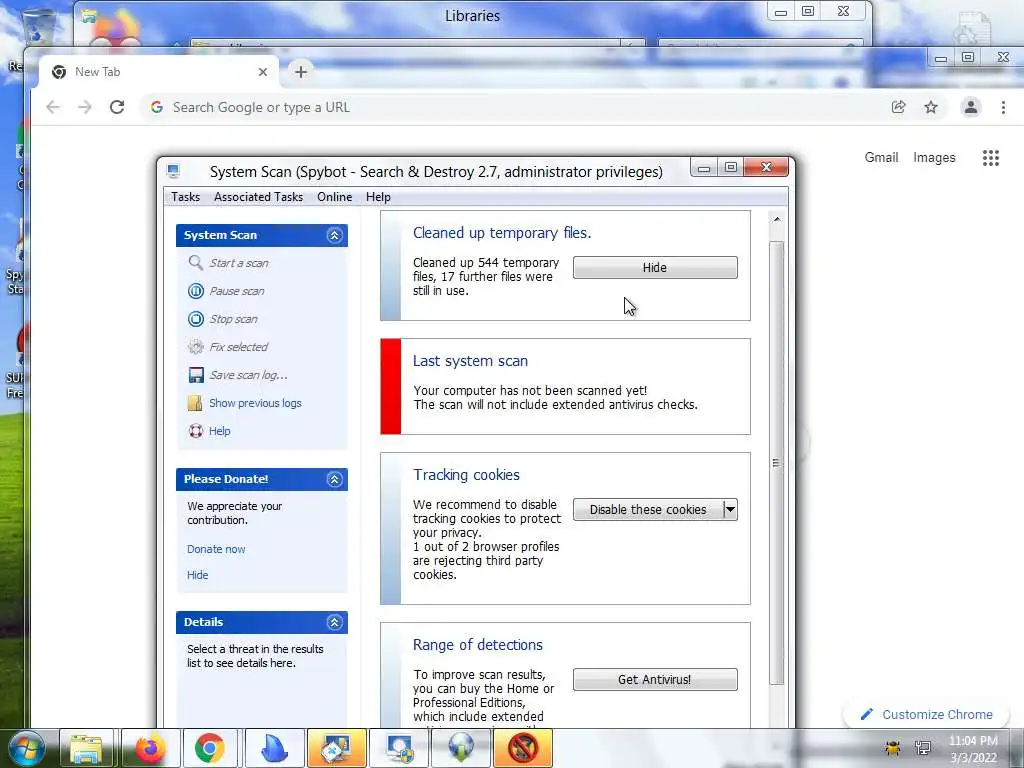Click the globe with arrow taskbar icon
This screenshot has width=1024, height=768.
coord(460,748)
